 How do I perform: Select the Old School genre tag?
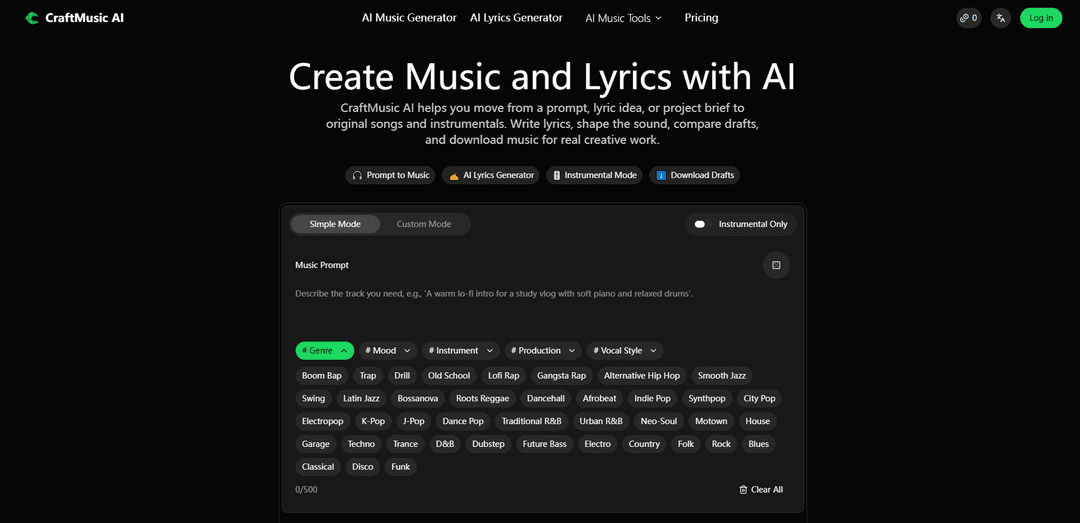pyautogui.click(x=449, y=376)
